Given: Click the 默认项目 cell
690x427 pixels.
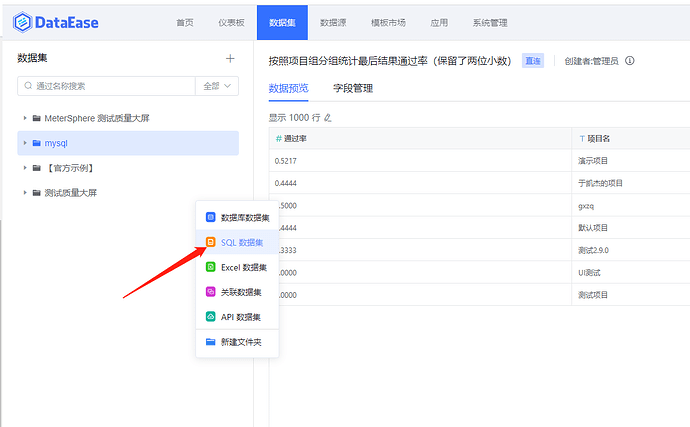Looking at the screenshot, I should coord(631,228).
